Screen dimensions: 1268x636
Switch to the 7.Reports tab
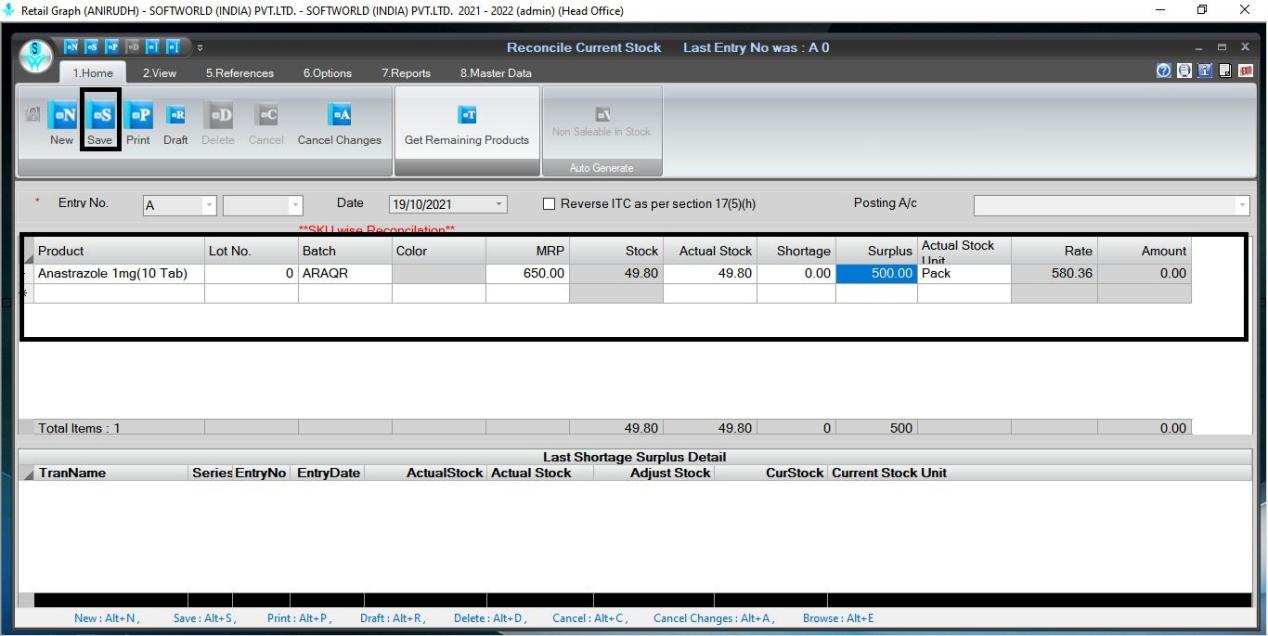click(406, 73)
